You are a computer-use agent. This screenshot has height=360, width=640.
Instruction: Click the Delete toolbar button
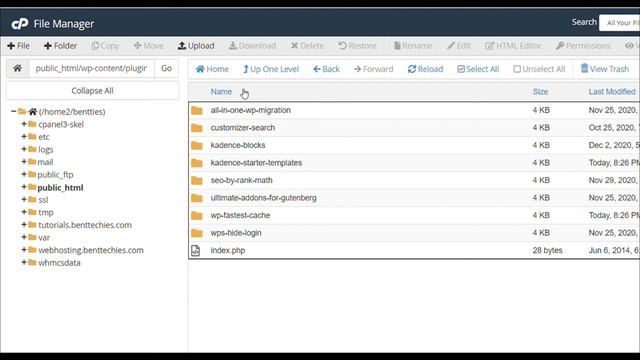[307, 46]
